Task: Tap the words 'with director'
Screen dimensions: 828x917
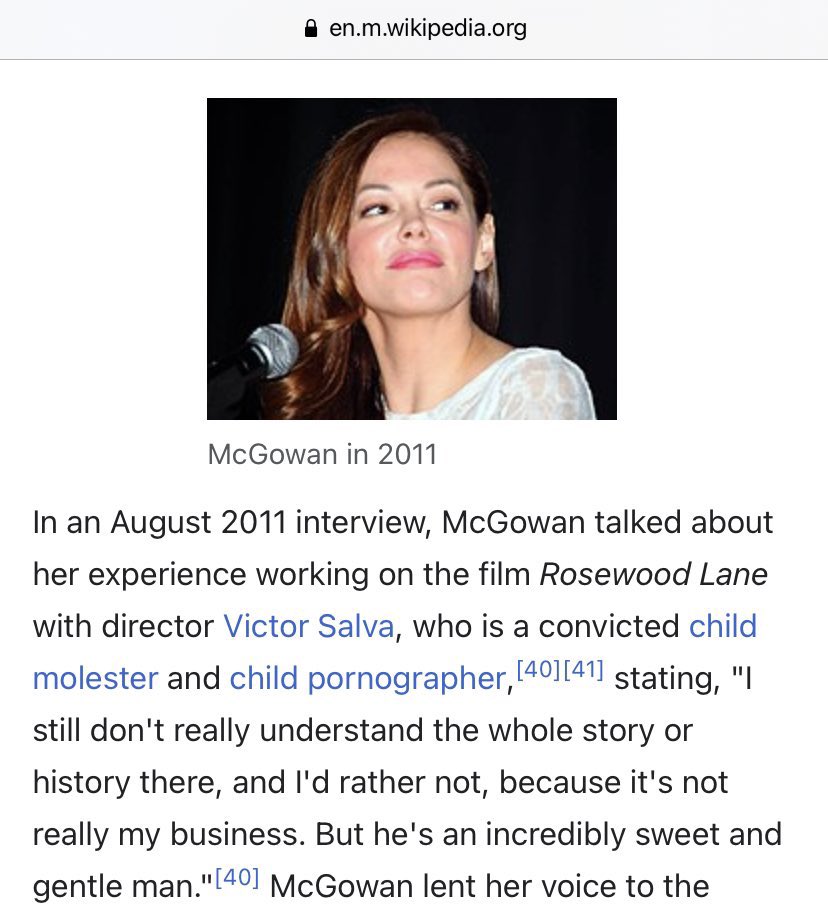Action: [123, 626]
